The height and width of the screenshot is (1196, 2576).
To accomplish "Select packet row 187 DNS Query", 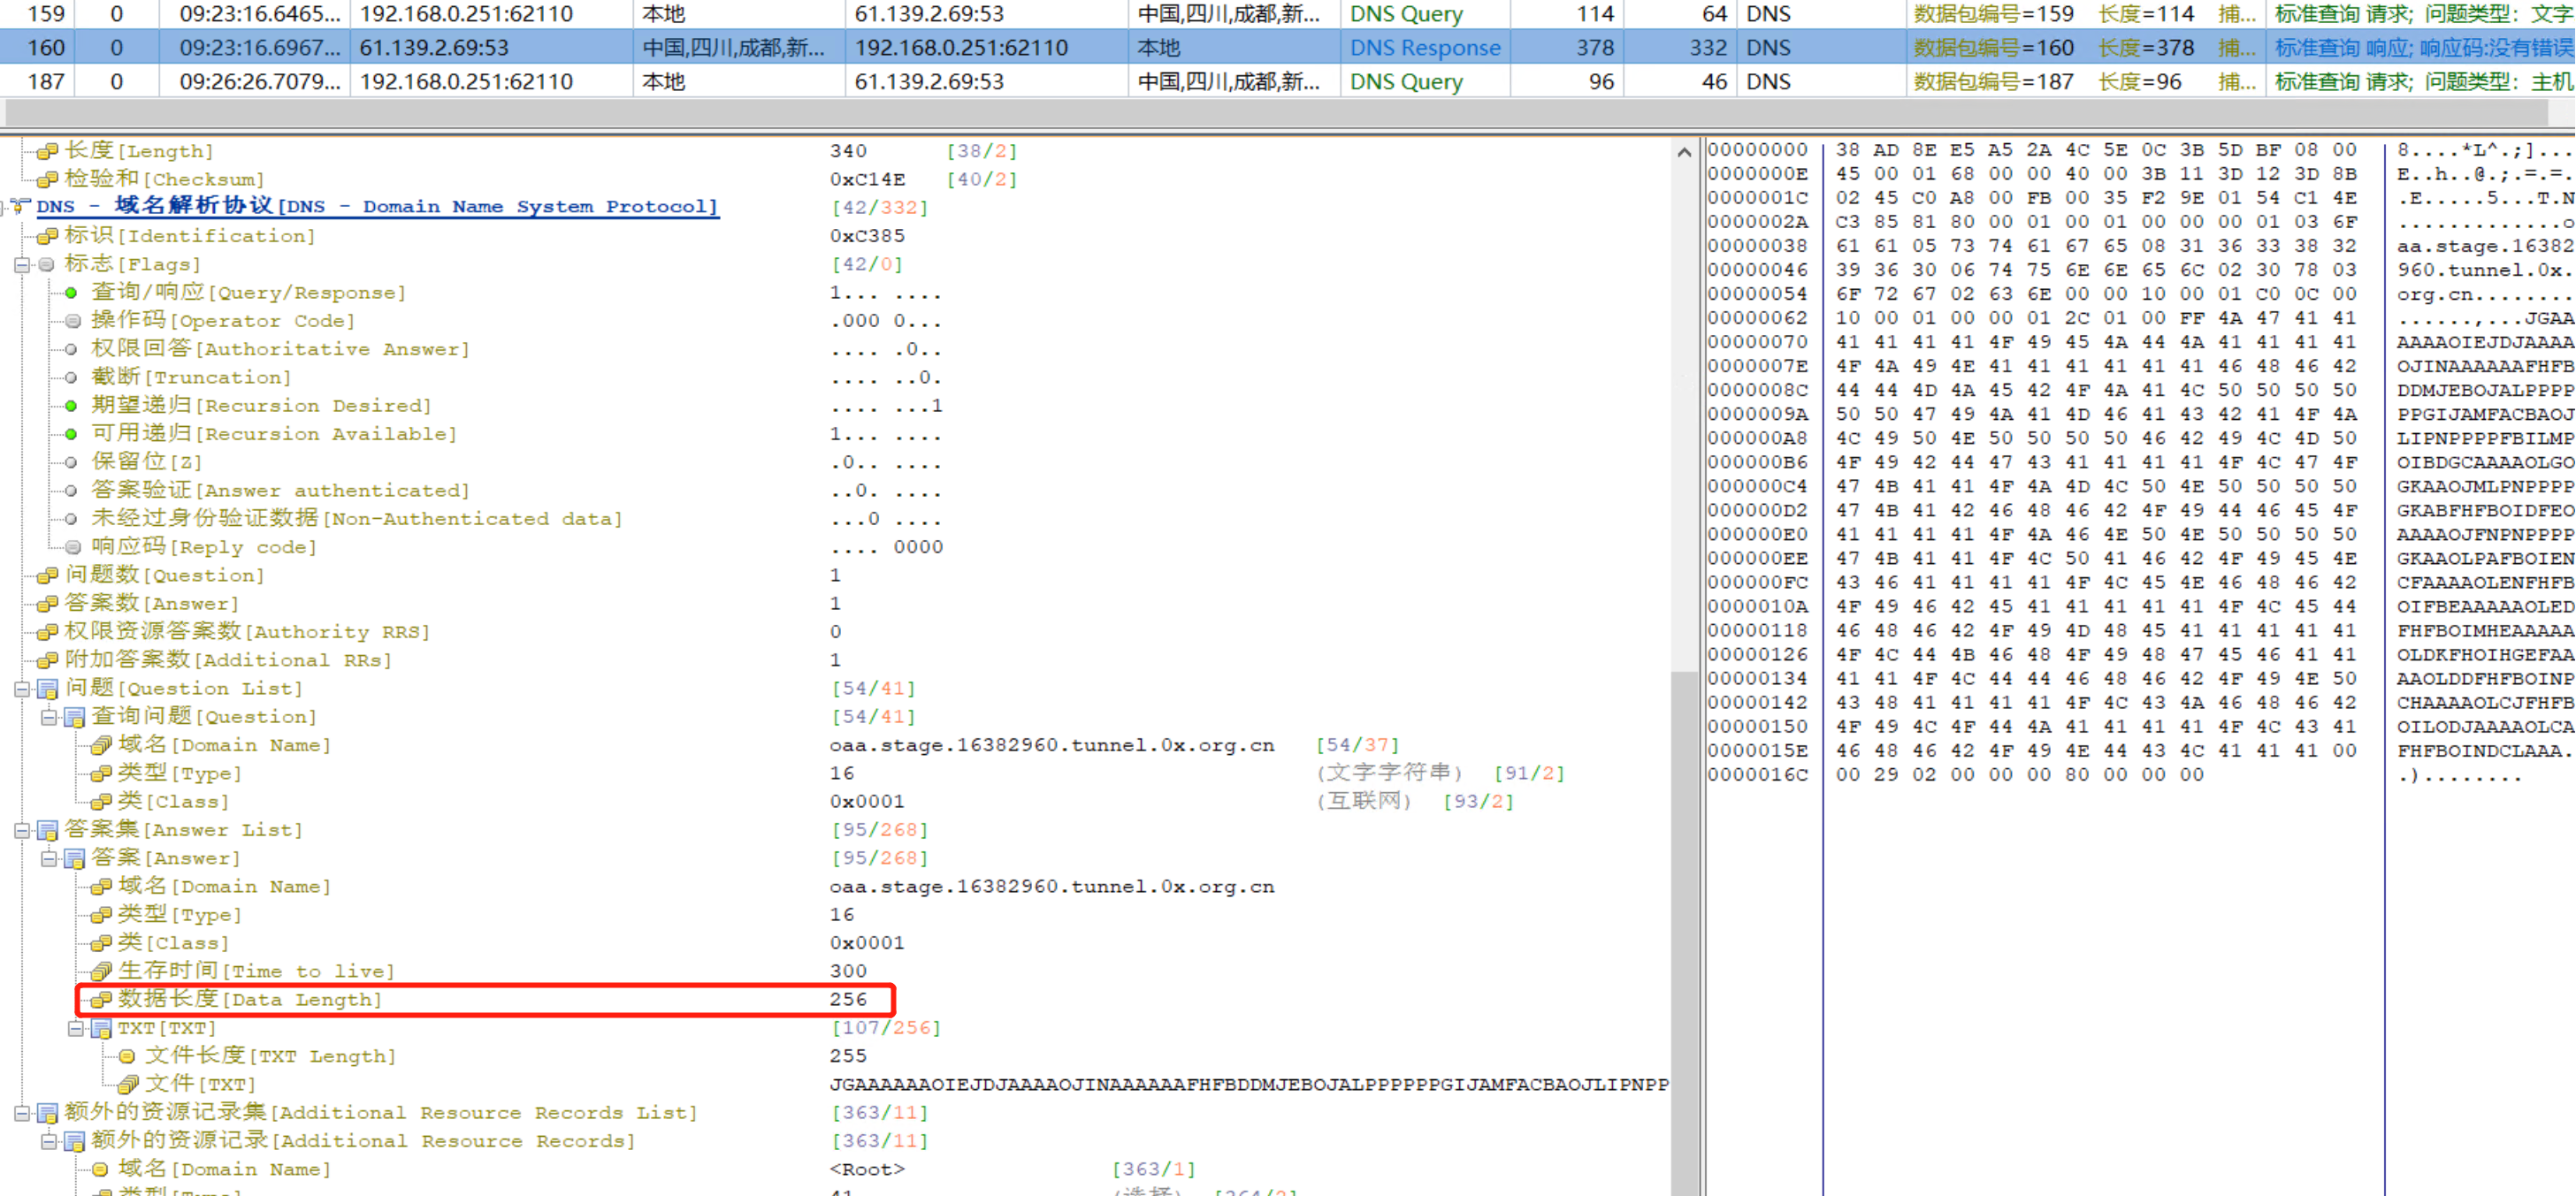I will [1288, 82].
